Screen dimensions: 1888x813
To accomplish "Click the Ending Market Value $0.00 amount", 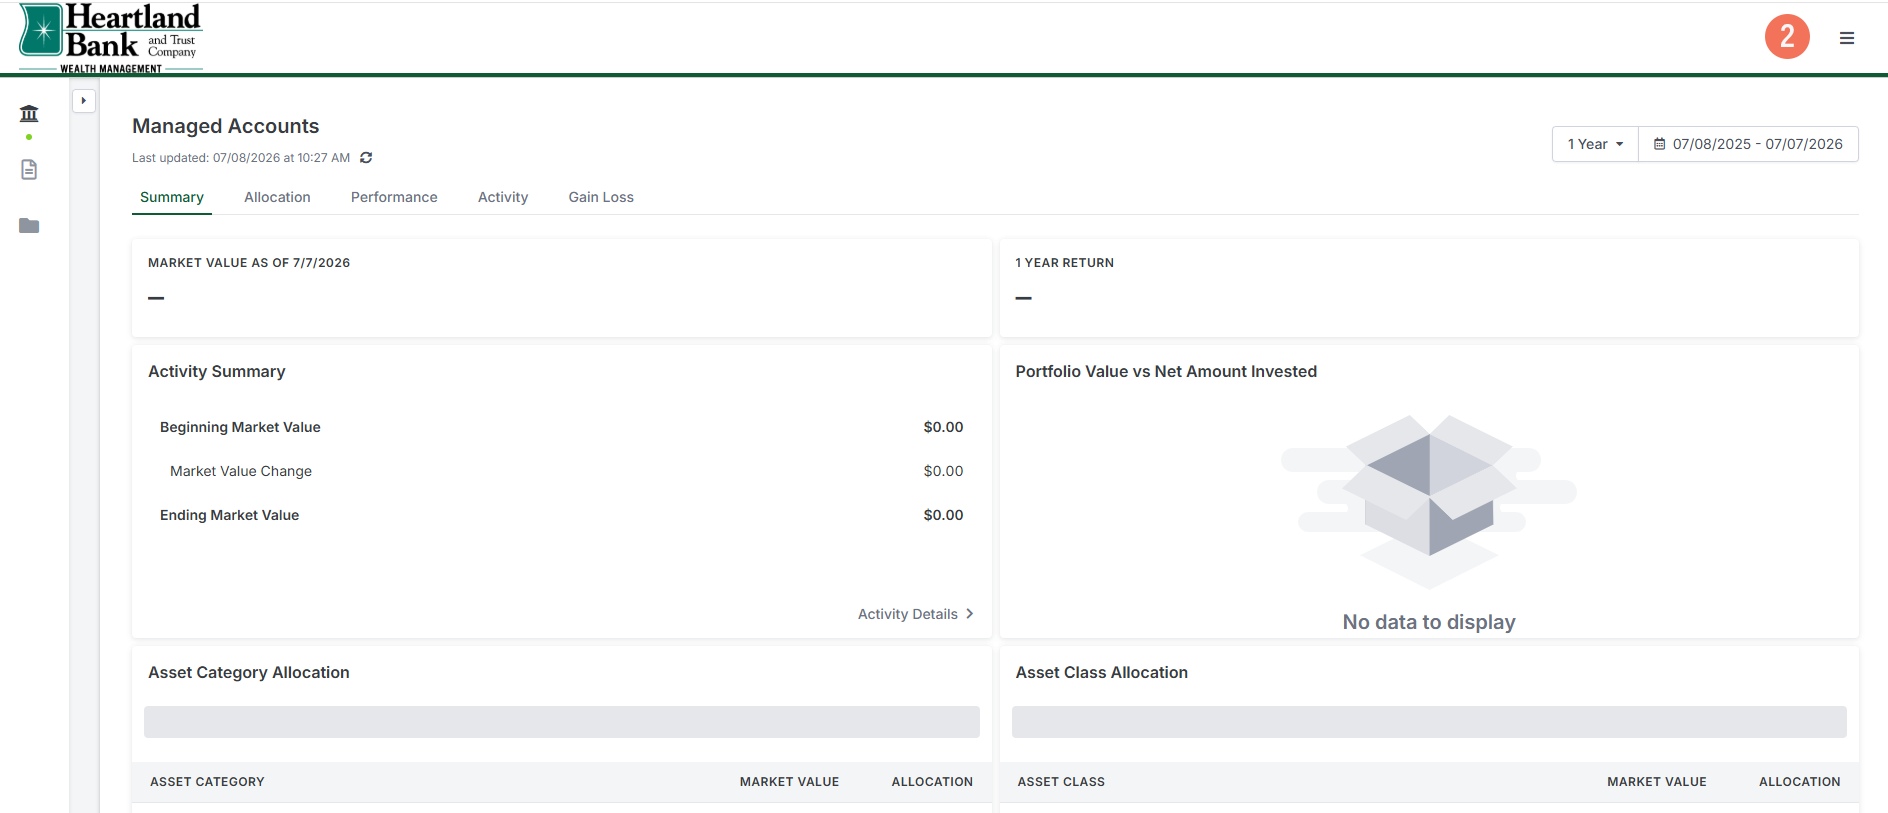I will [943, 515].
